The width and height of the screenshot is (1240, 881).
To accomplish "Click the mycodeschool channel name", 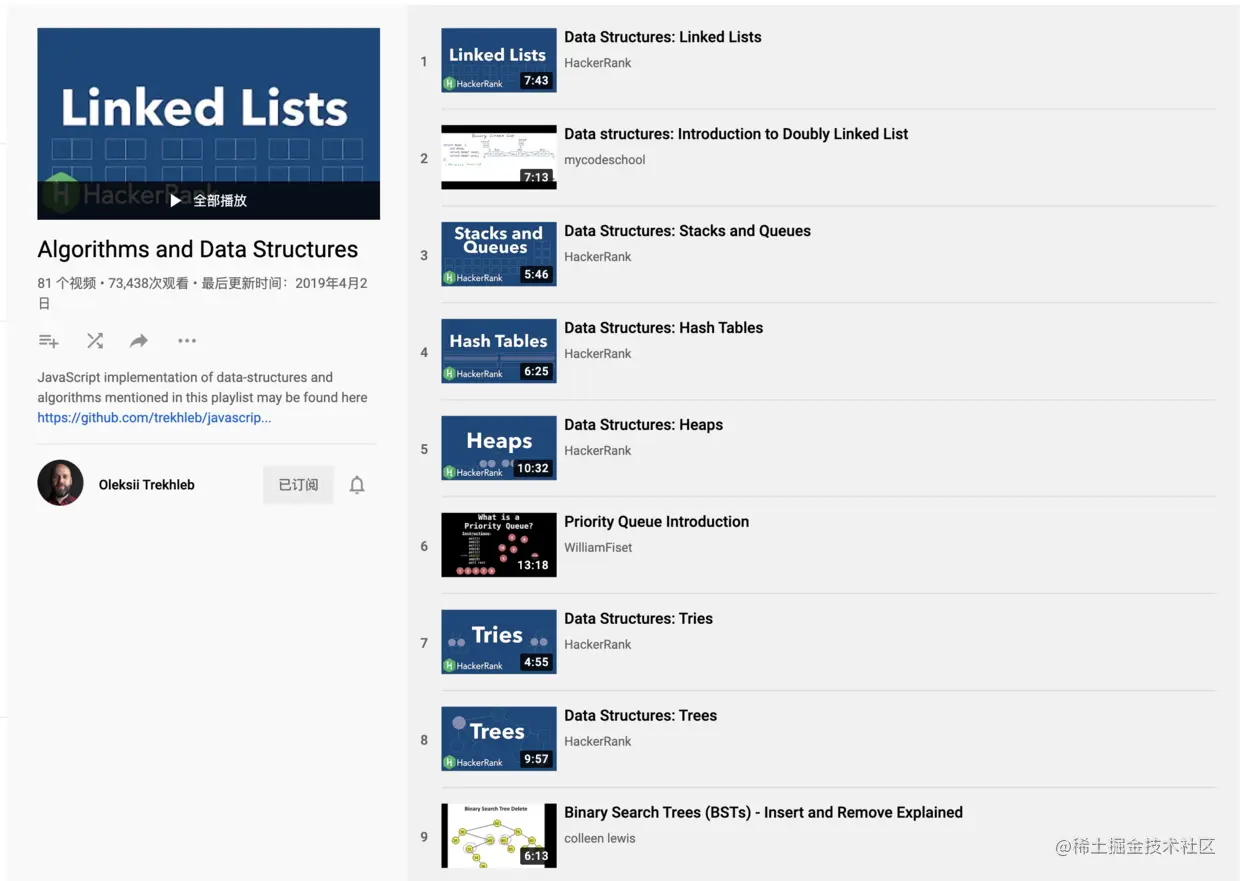I will point(605,160).
